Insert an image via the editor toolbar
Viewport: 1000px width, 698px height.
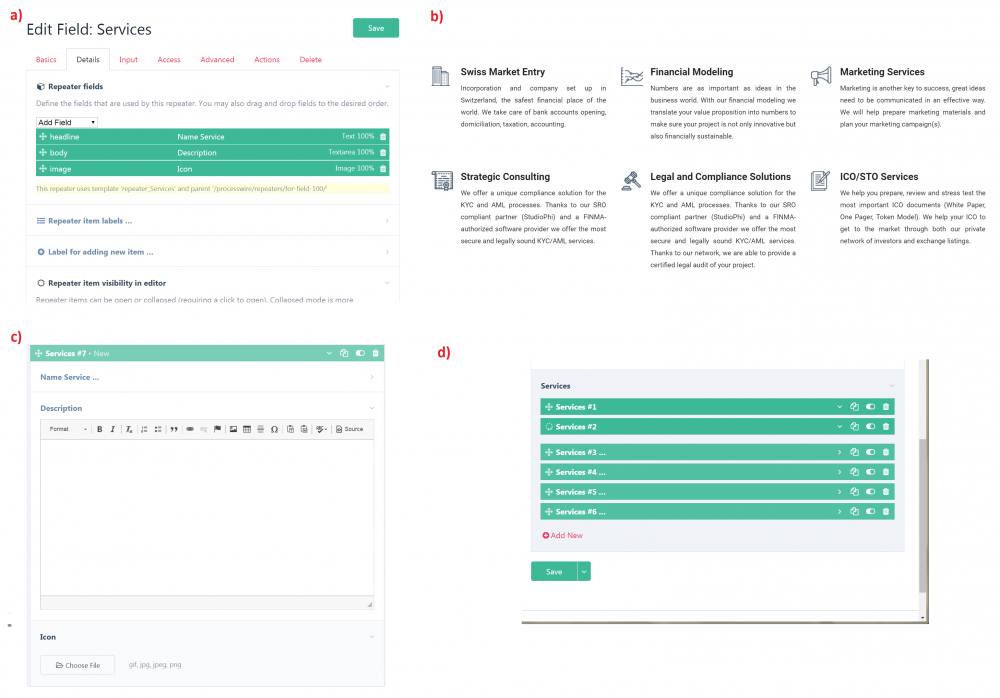coord(232,429)
